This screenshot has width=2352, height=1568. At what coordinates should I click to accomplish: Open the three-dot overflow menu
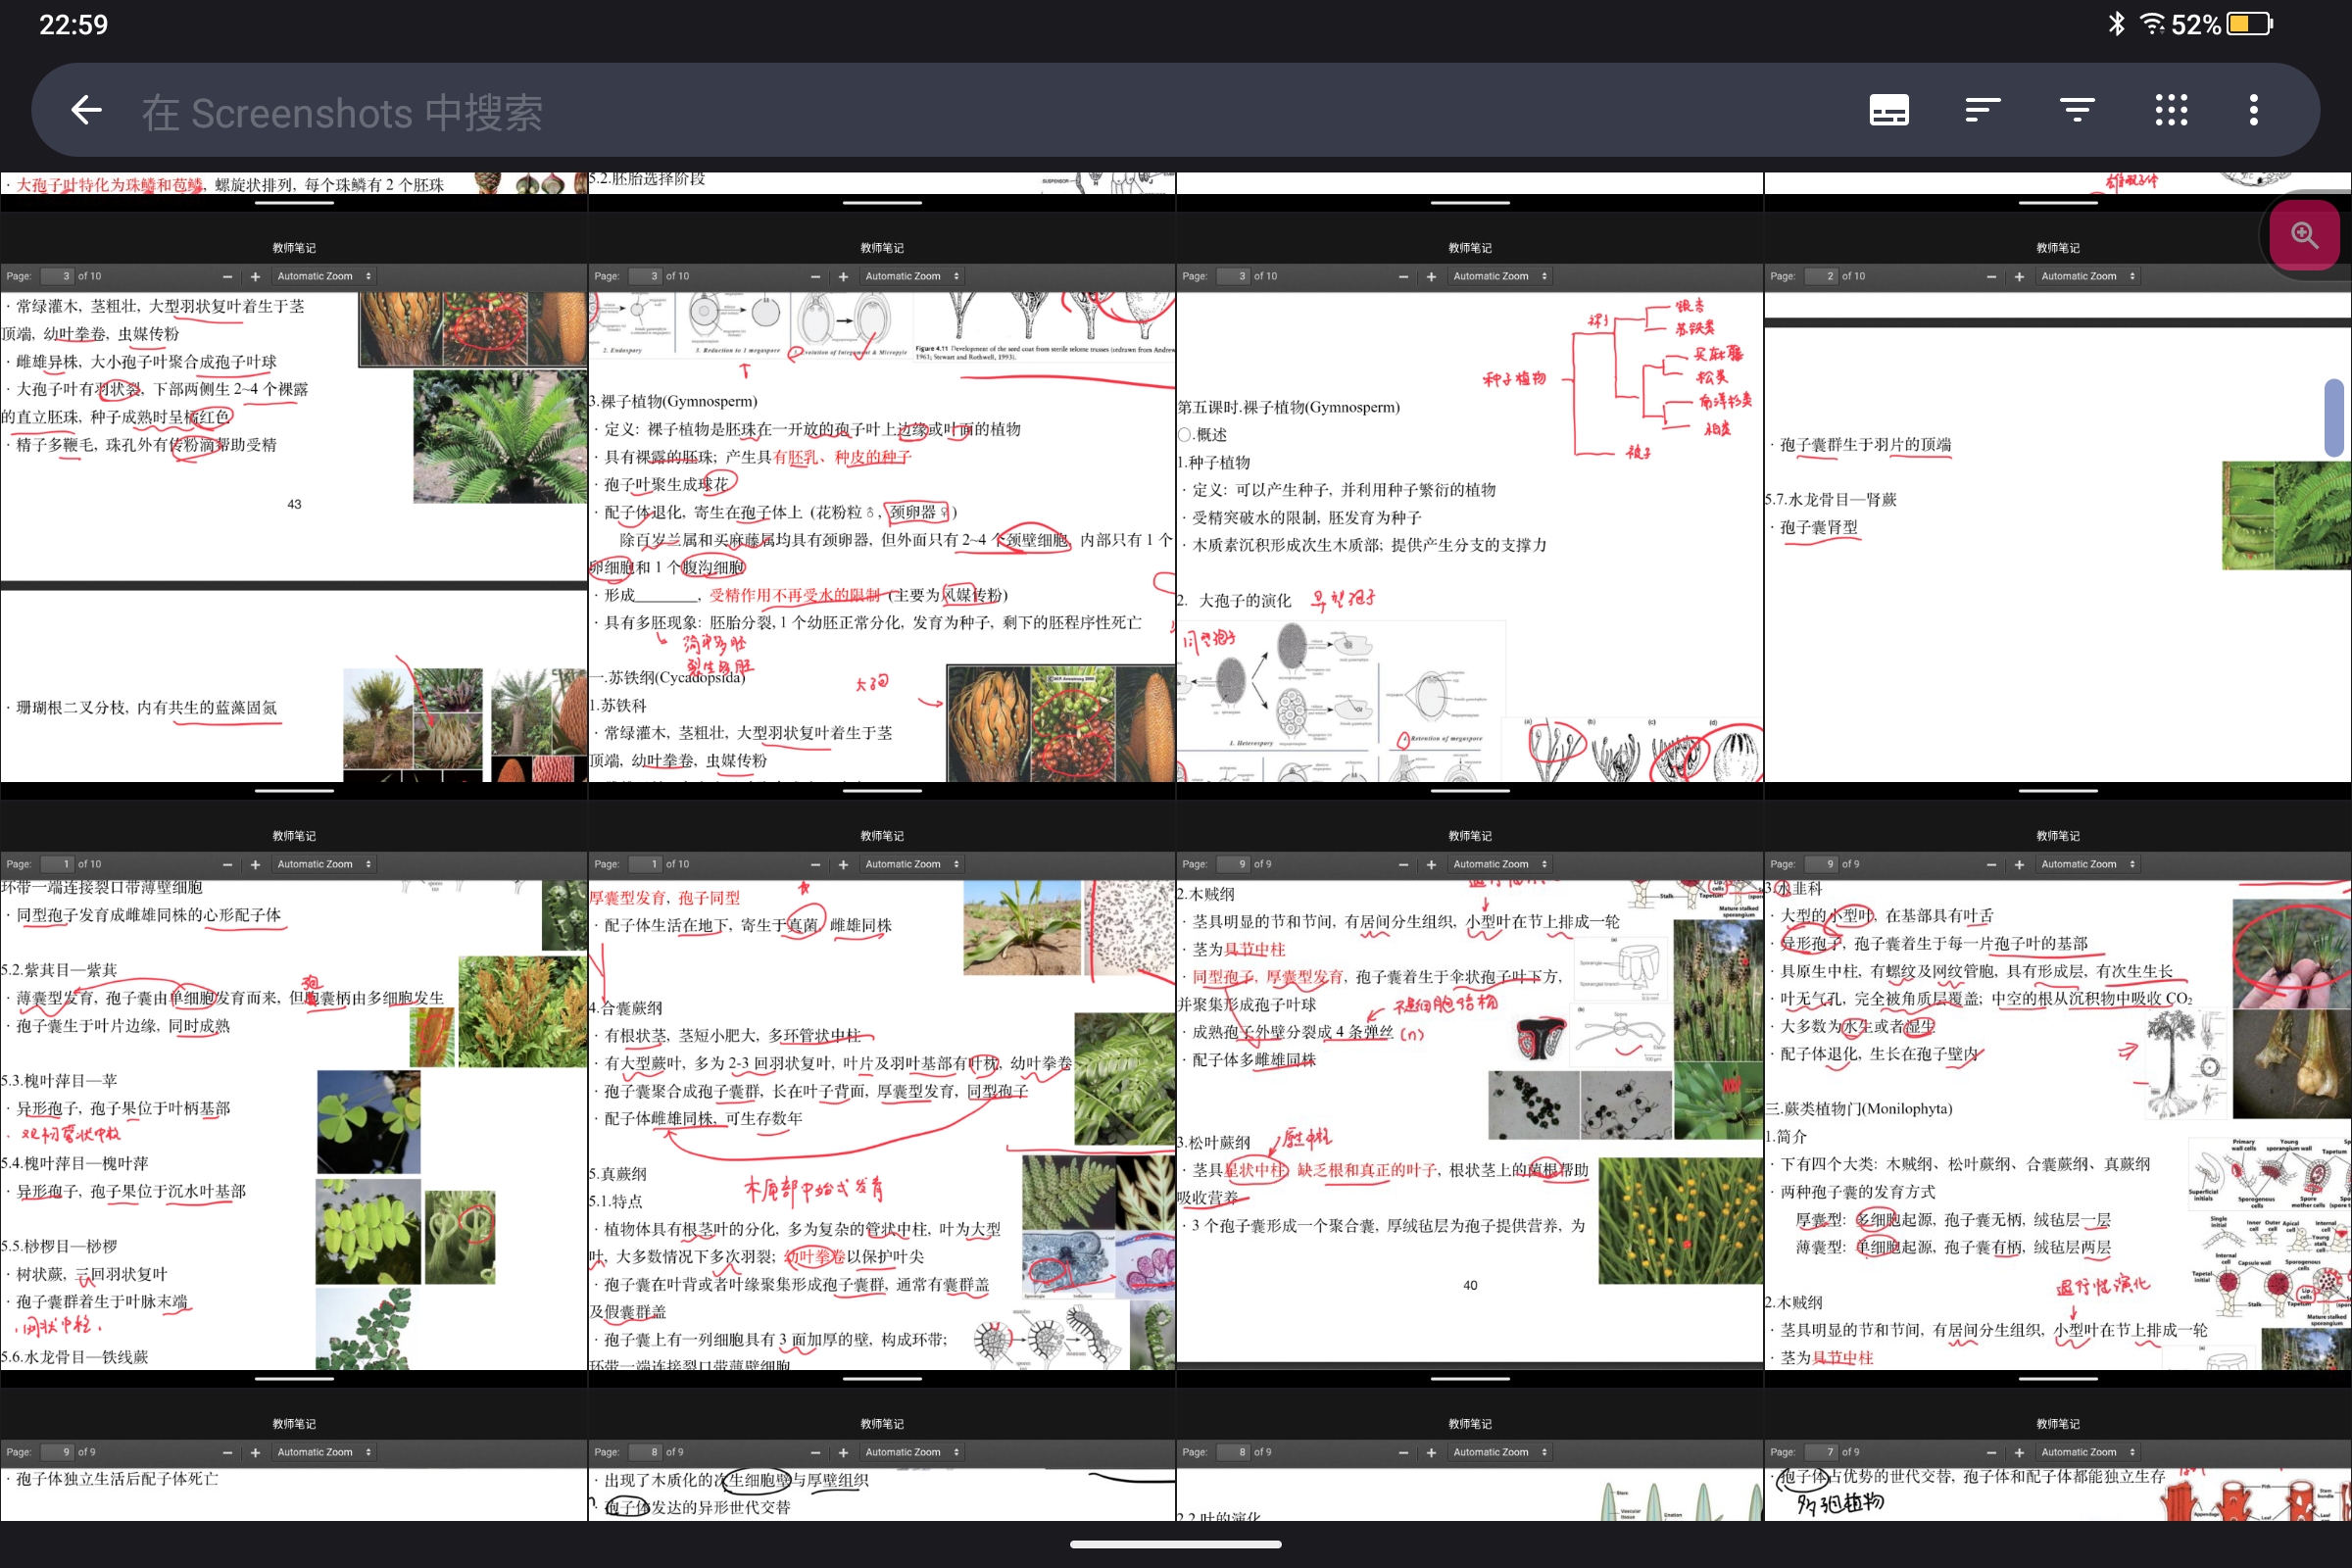coord(2254,110)
